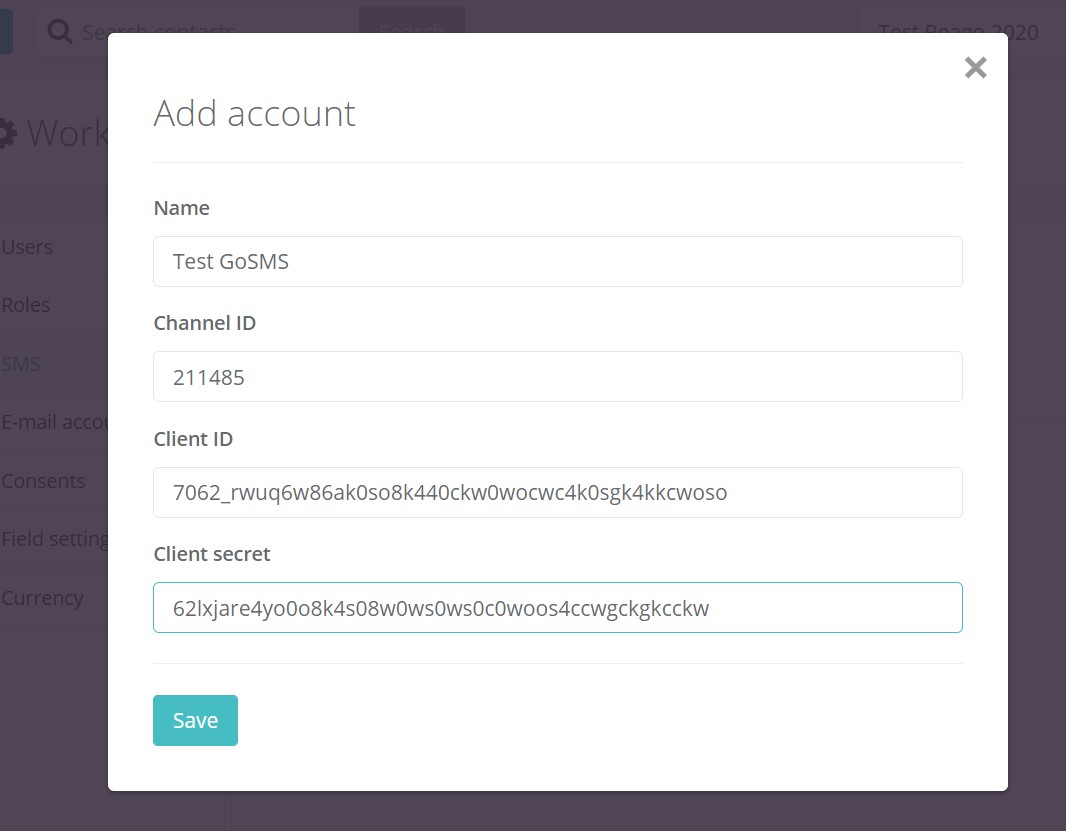Open Field settings in sidebar
The height and width of the screenshot is (831, 1066).
pos(54,539)
